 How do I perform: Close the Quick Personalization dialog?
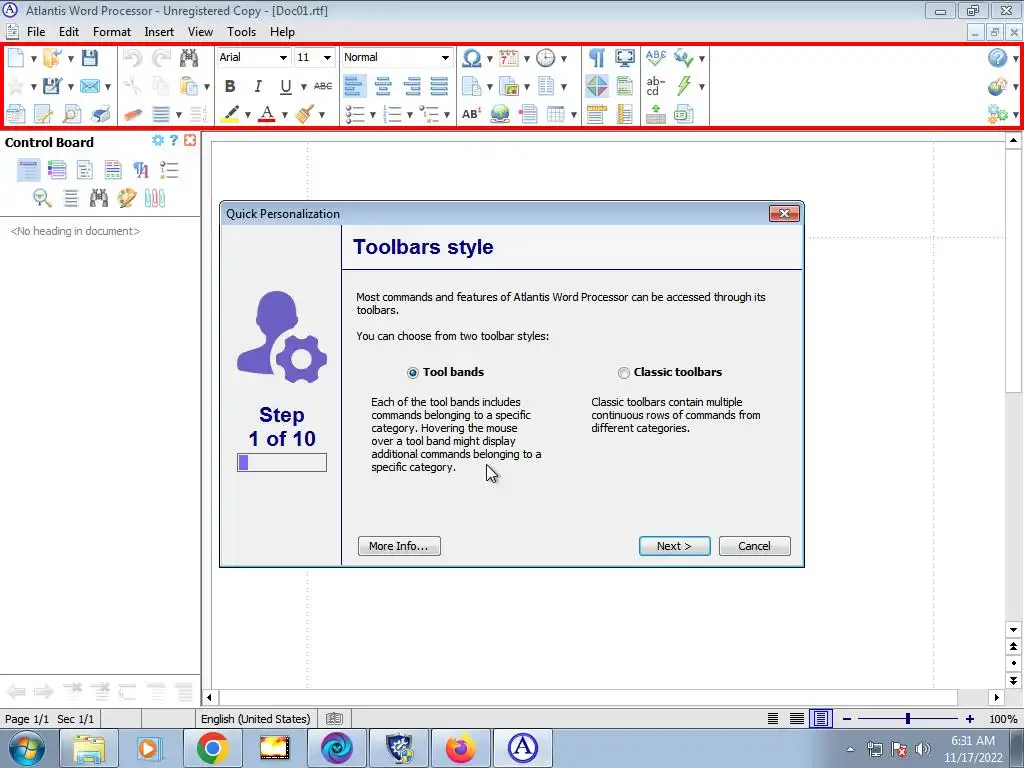click(x=784, y=214)
